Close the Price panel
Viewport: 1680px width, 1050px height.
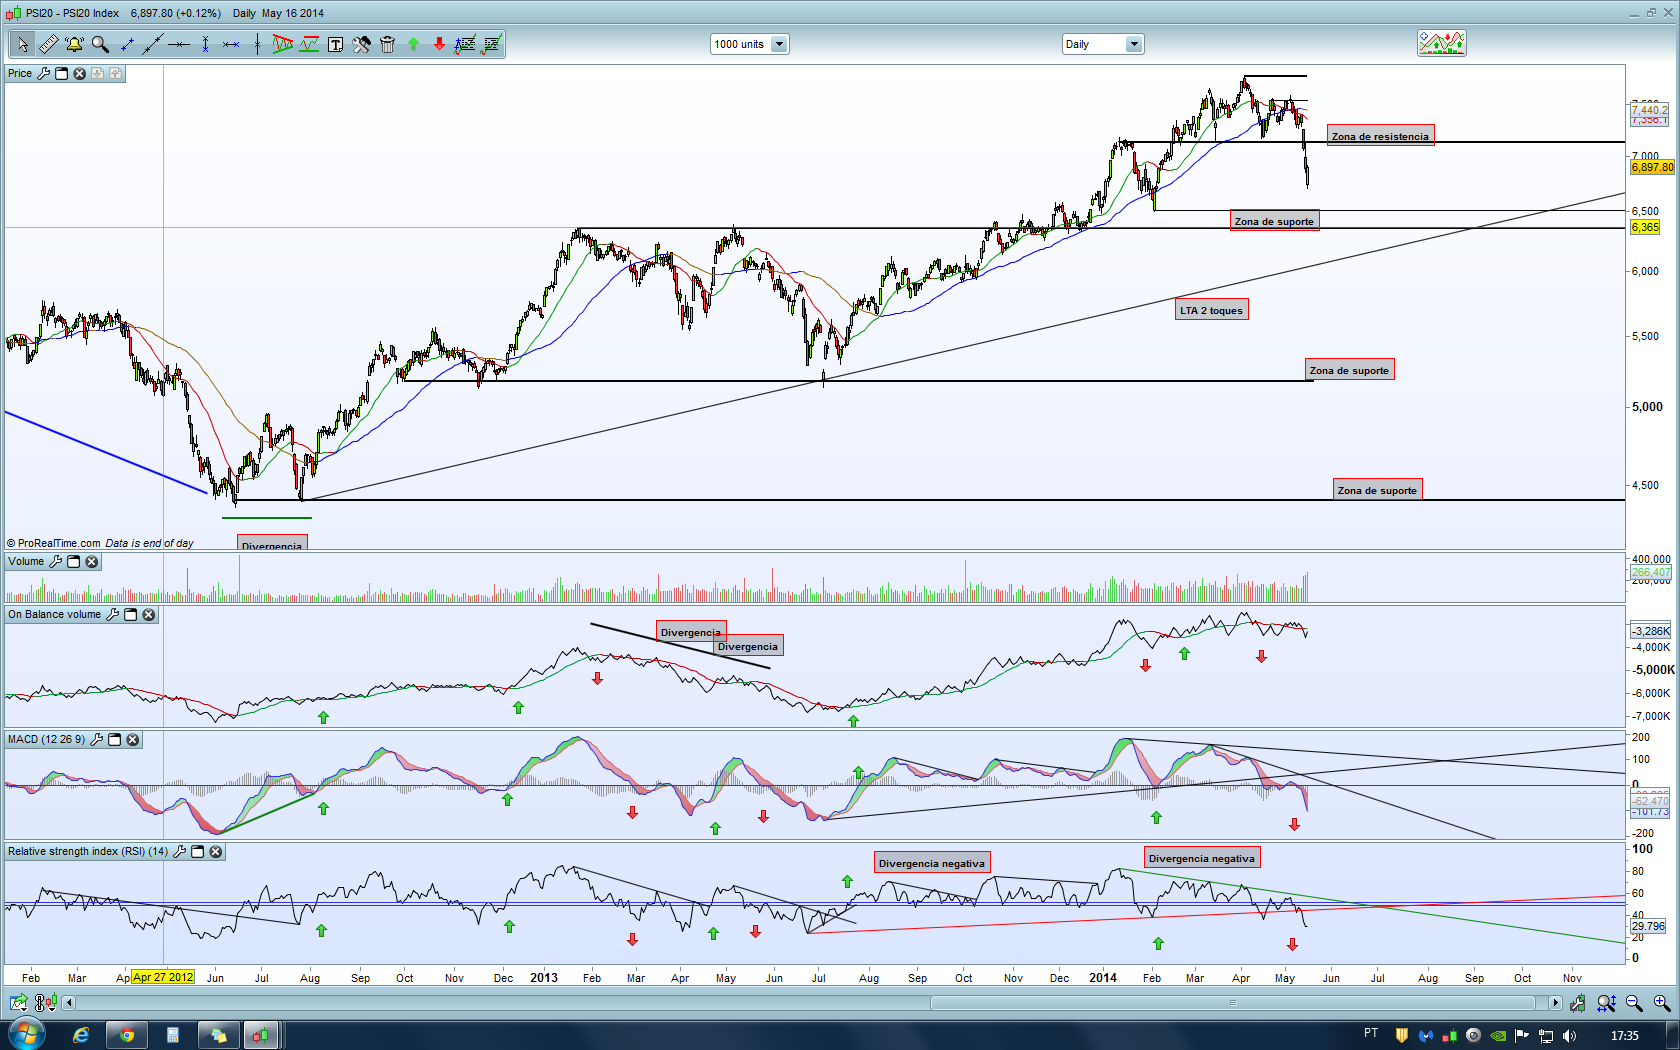click(x=80, y=73)
